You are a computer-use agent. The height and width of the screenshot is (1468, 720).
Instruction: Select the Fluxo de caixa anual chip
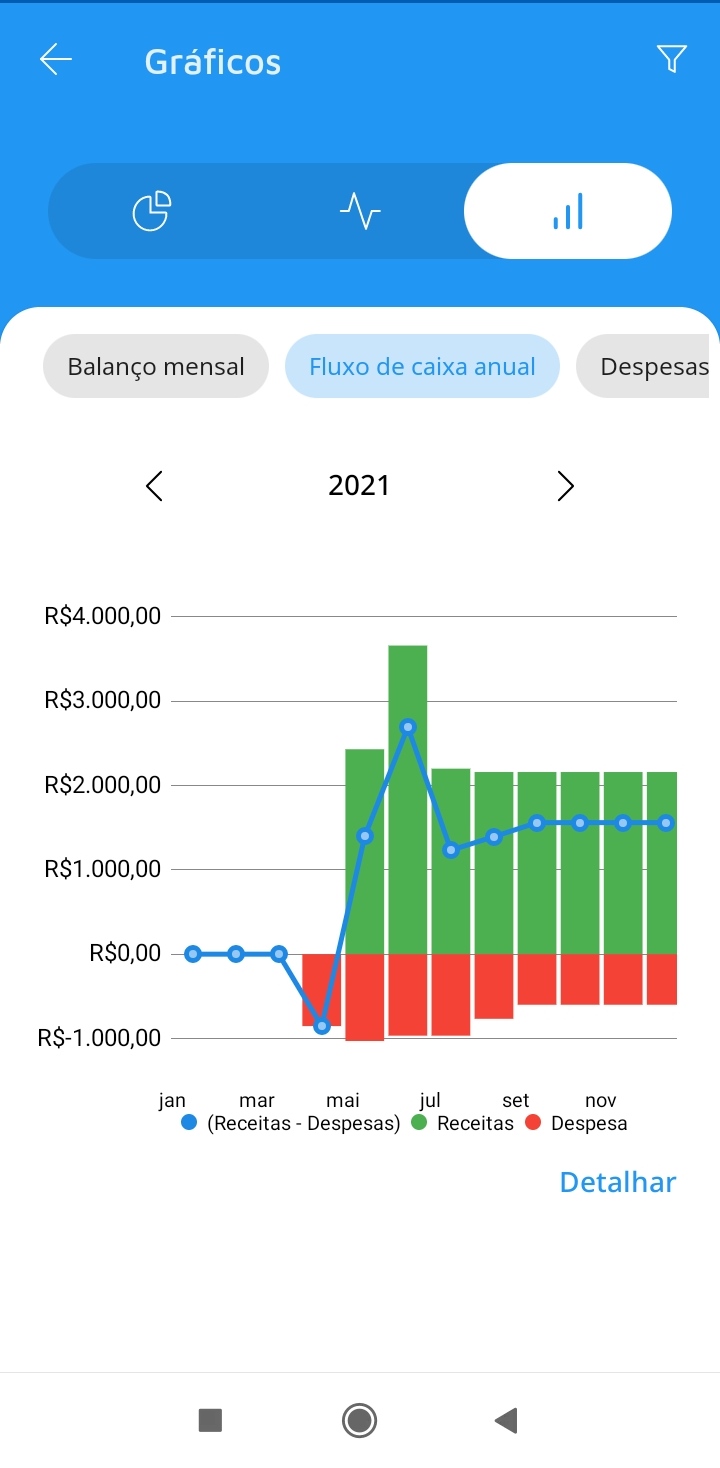(x=422, y=366)
